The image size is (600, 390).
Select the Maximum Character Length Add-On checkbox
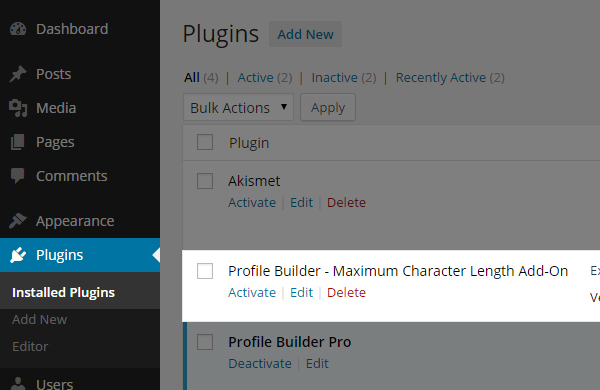click(205, 271)
